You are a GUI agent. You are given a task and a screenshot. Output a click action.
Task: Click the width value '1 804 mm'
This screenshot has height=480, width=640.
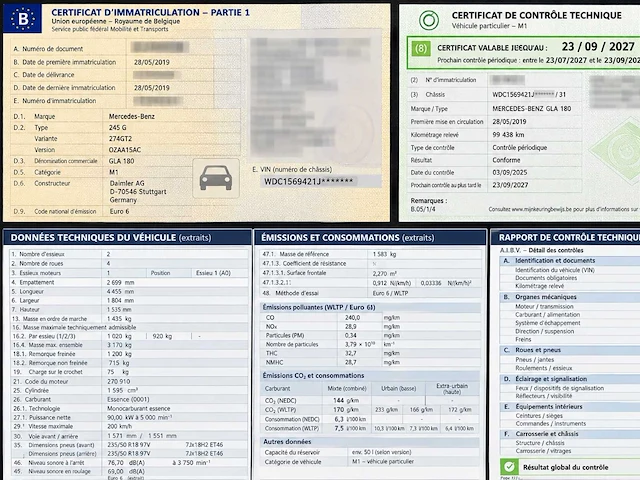click(120, 300)
